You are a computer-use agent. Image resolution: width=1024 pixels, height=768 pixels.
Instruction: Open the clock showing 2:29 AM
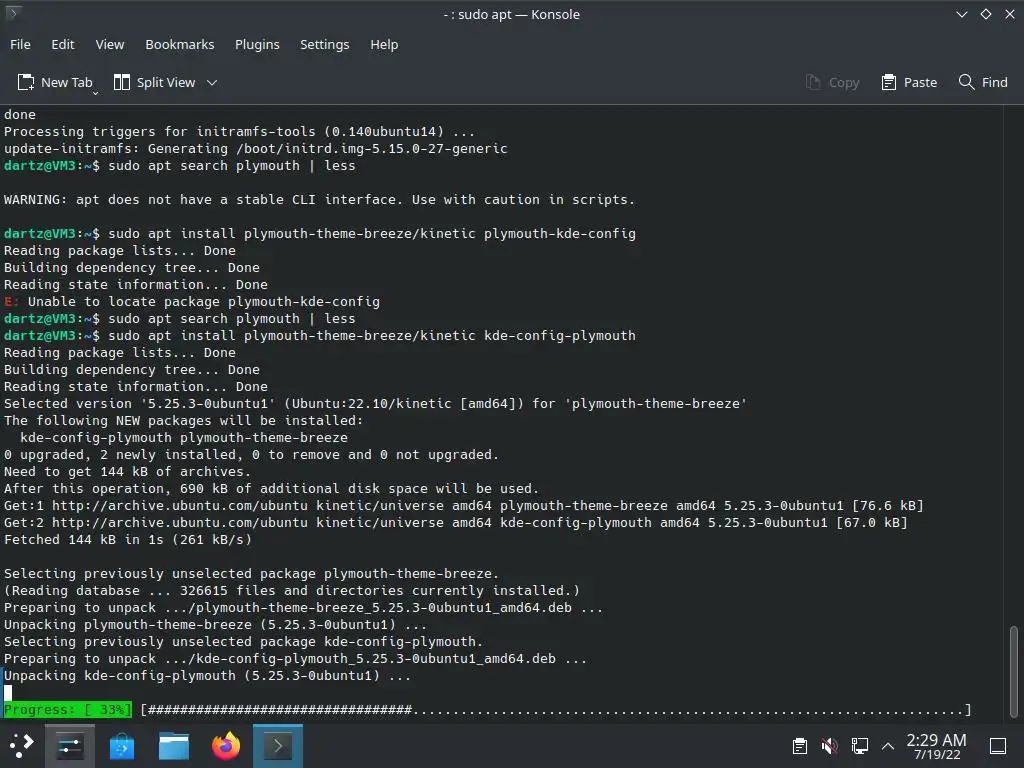[x=936, y=746]
